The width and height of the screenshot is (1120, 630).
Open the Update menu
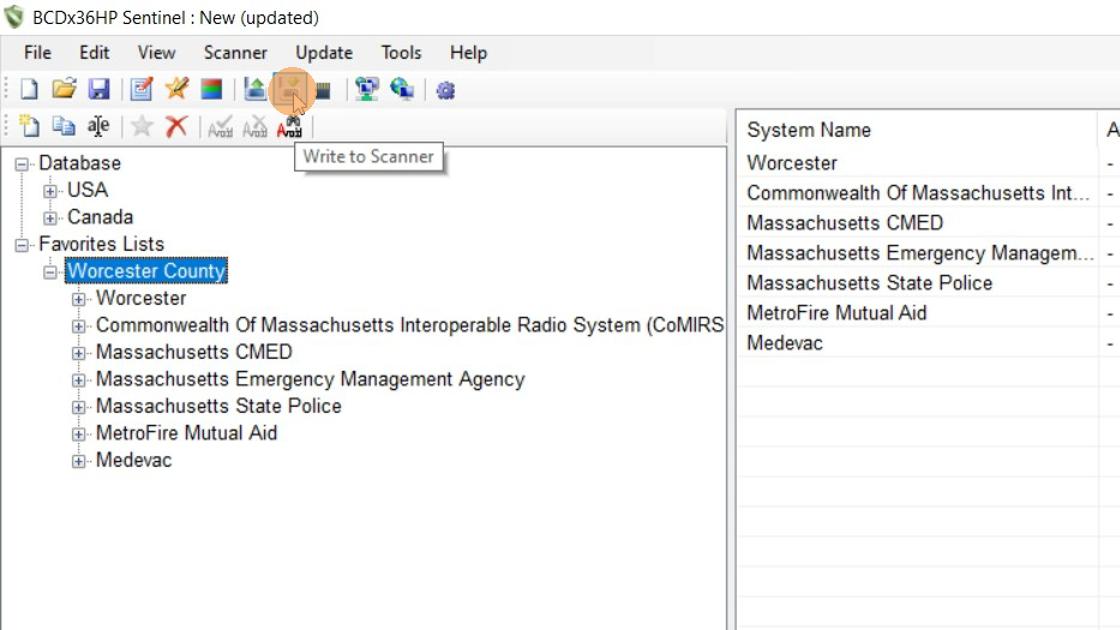(324, 53)
